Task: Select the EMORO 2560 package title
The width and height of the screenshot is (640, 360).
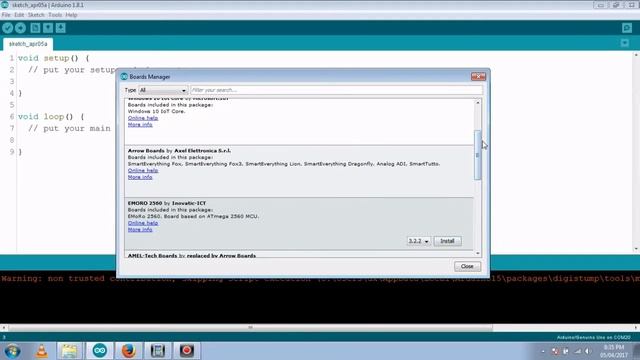Action: pyautogui.click(x=167, y=203)
